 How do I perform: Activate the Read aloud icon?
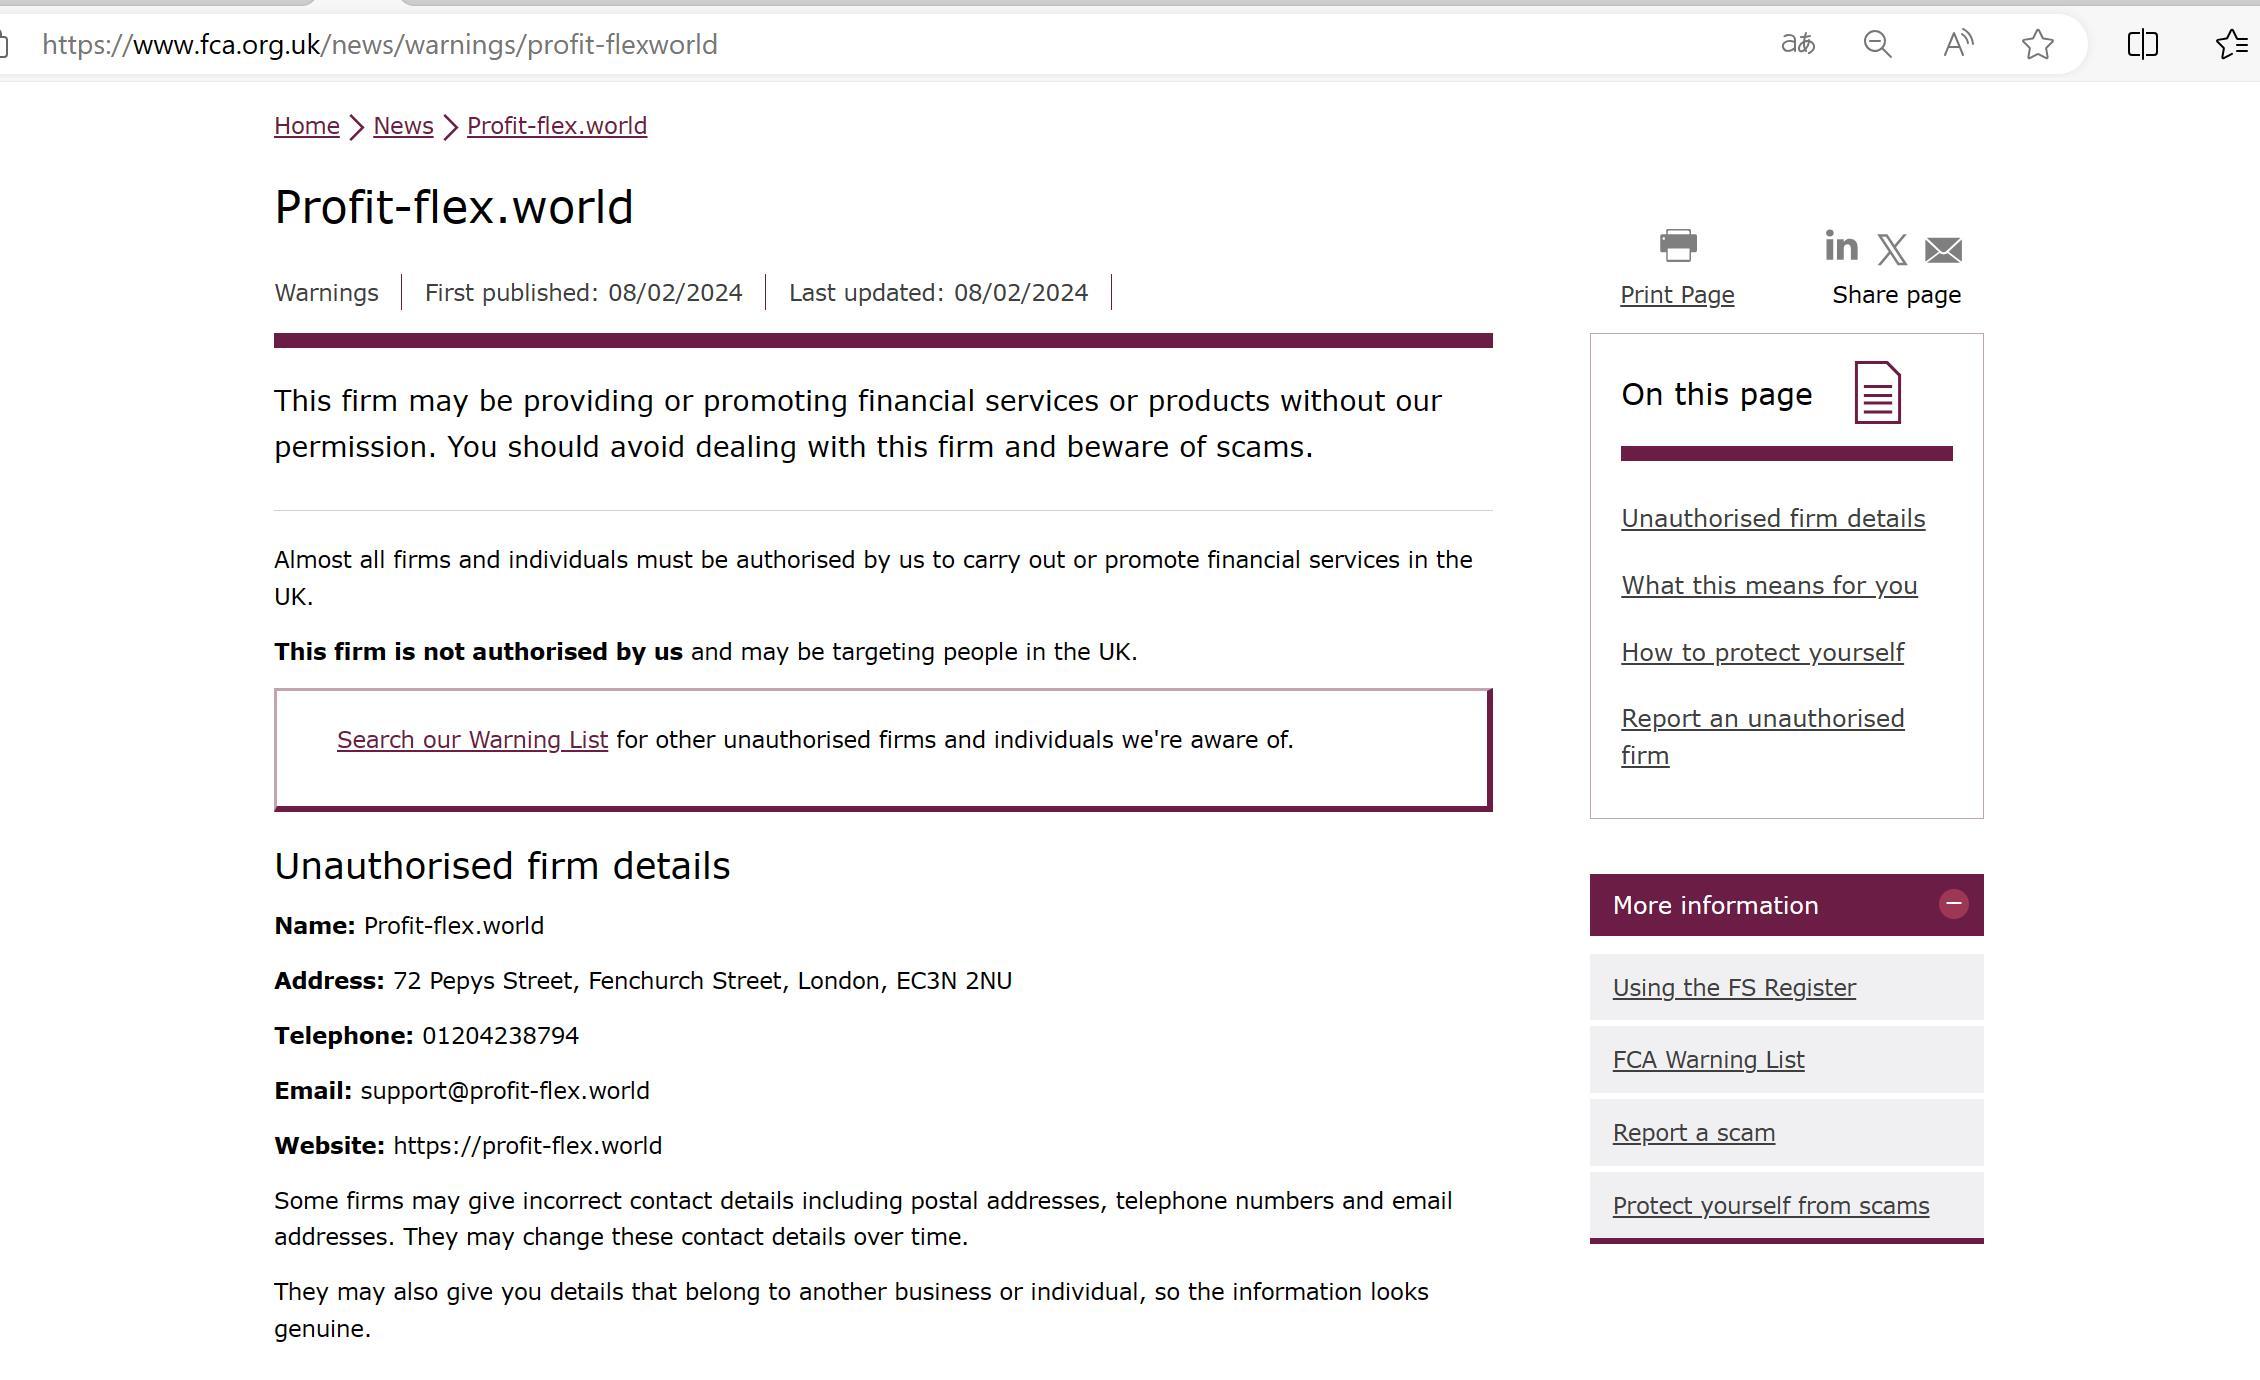click(1957, 44)
